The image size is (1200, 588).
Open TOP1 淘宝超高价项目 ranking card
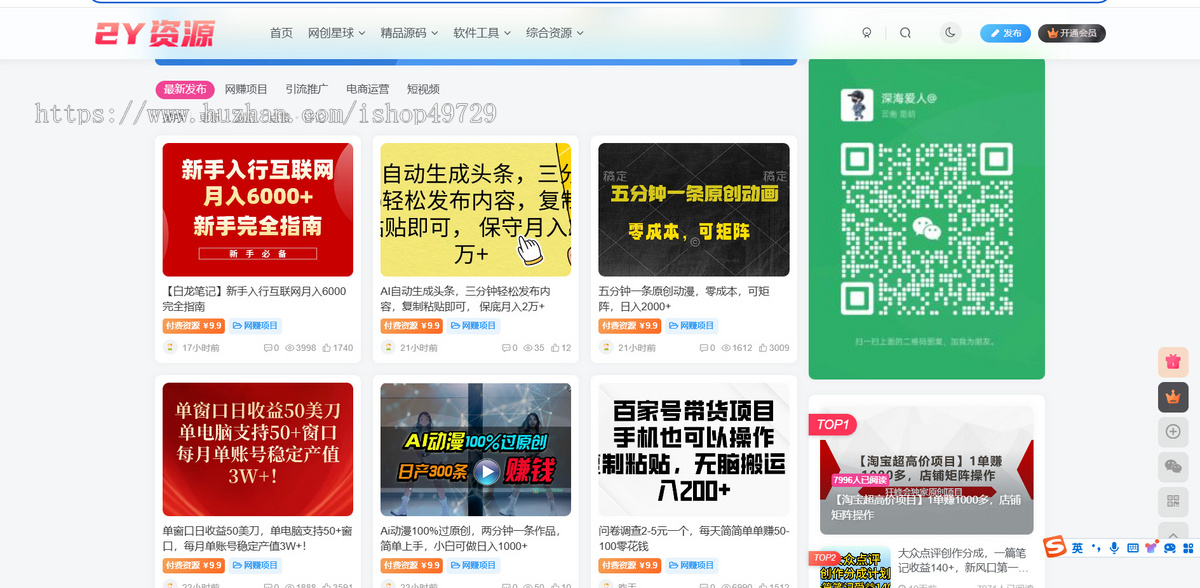pos(927,470)
